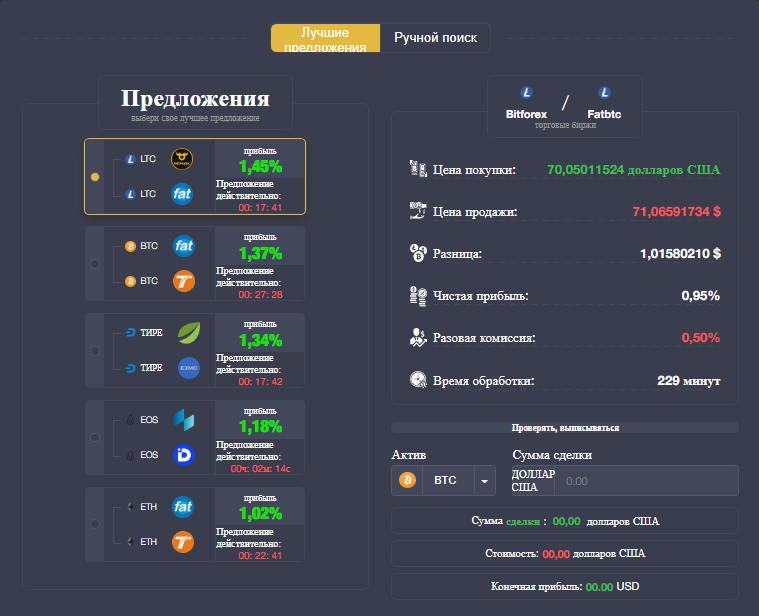Click the Bitcoin icon in the Актив selector
This screenshot has height=616, width=759.
tap(407, 481)
